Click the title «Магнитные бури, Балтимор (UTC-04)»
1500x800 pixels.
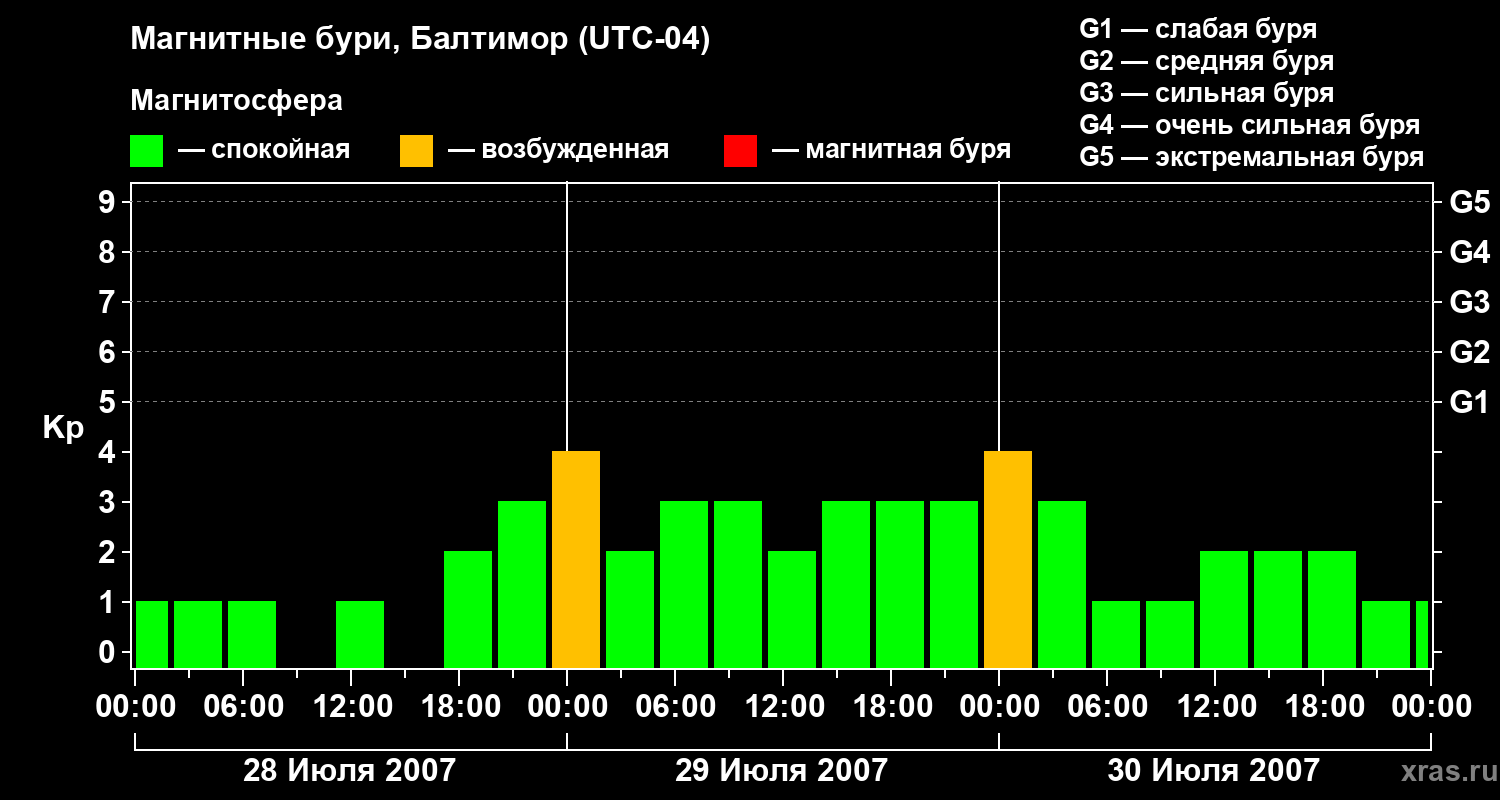click(x=420, y=40)
